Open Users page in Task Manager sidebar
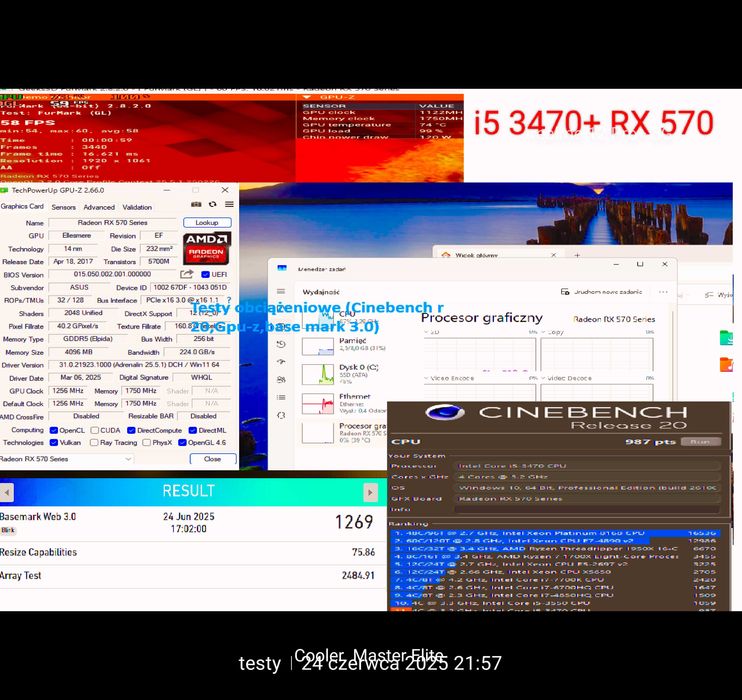The width and height of the screenshot is (742, 700). click(281, 380)
